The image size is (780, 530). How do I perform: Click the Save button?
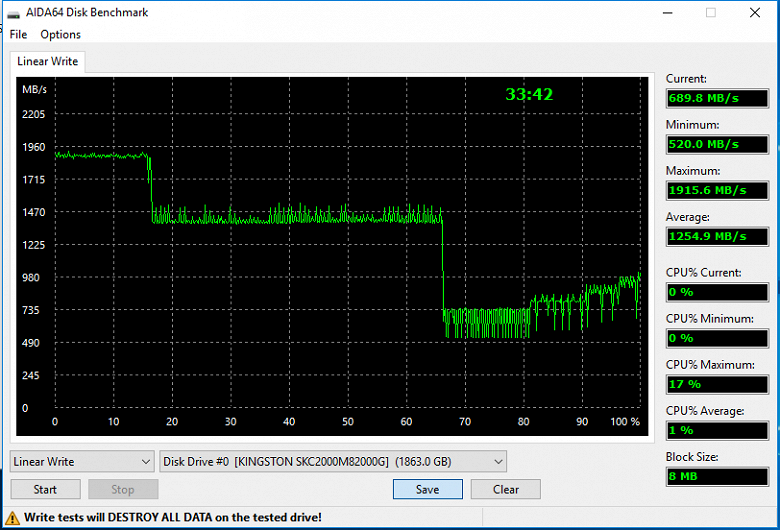pyautogui.click(x=428, y=490)
